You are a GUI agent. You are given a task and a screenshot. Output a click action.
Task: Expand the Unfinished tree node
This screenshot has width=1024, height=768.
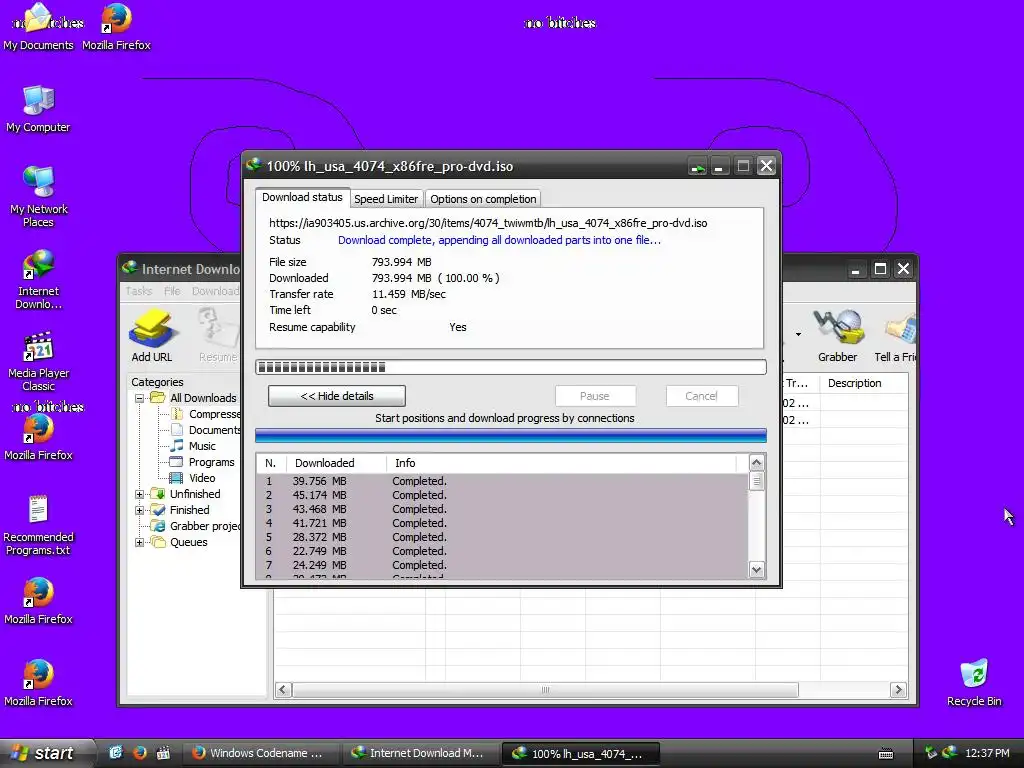click(139, 494)
